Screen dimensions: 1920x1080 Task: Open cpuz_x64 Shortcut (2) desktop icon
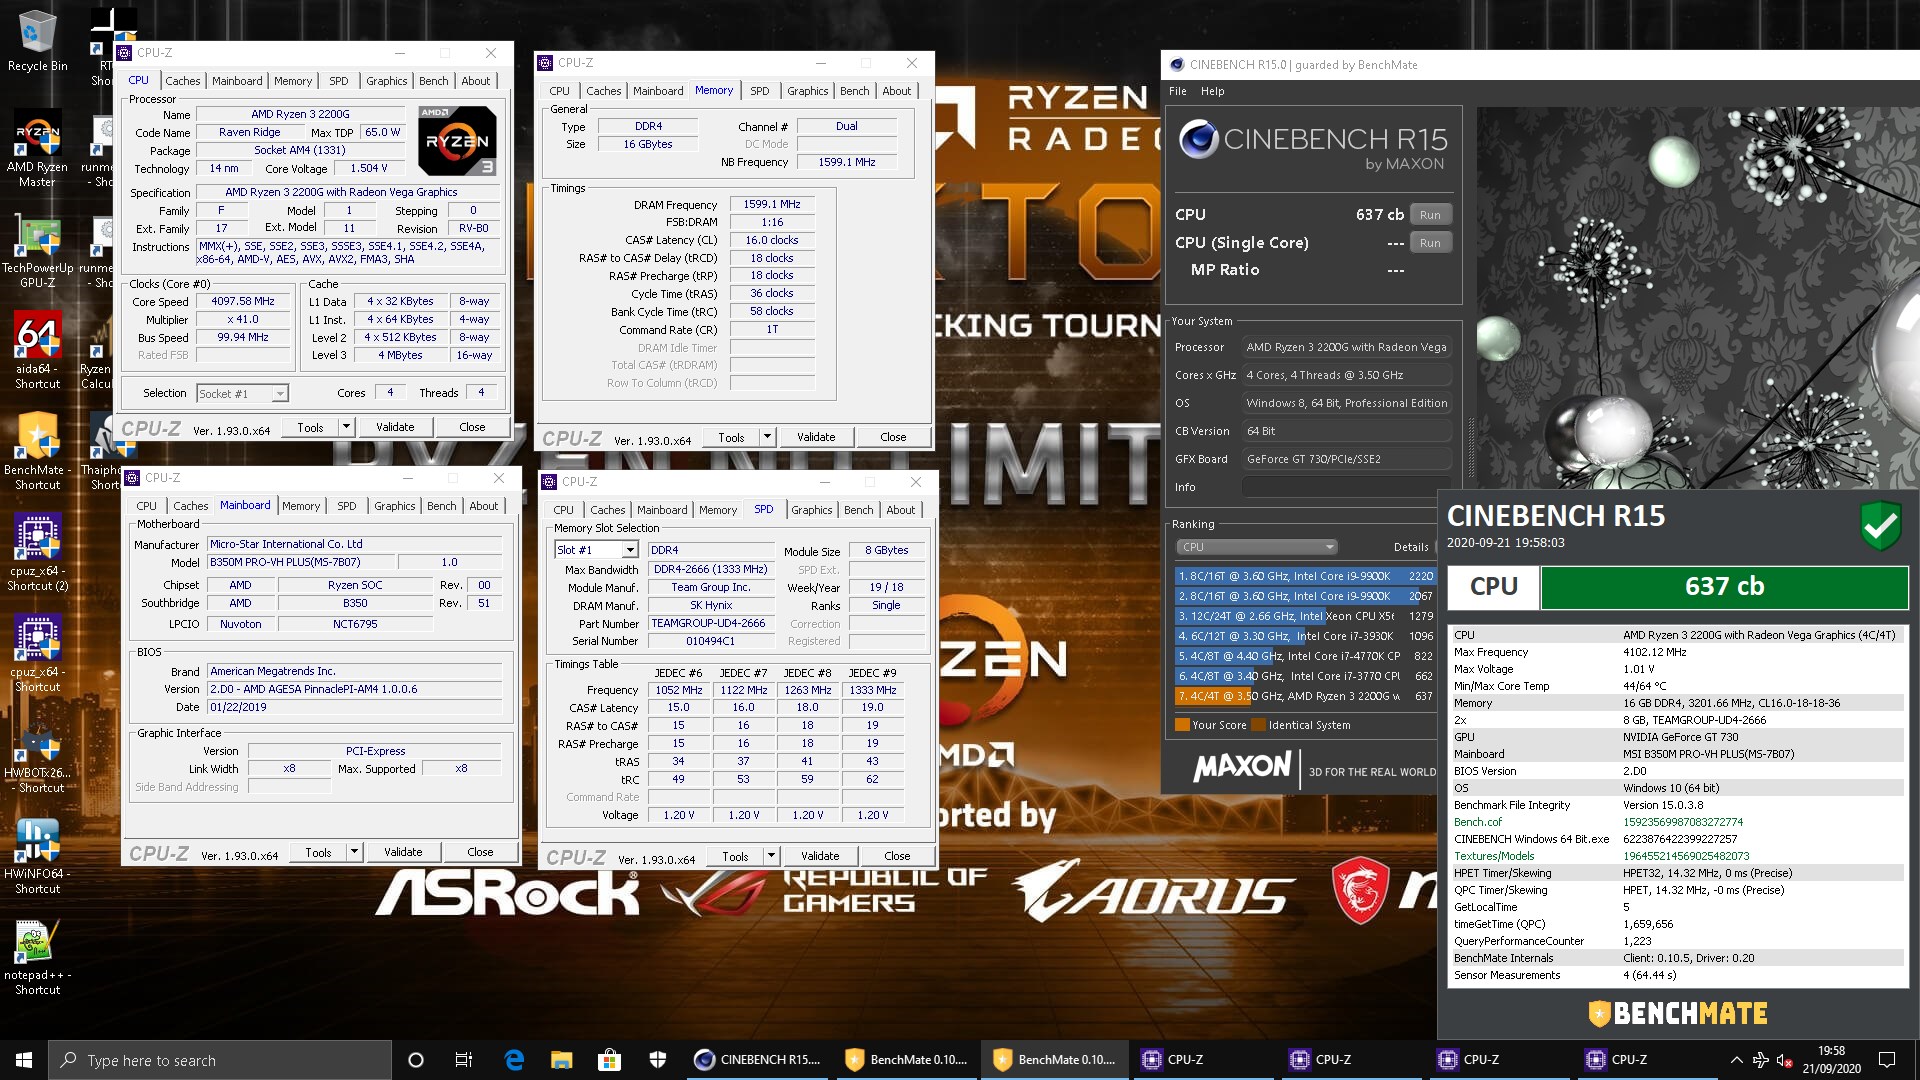click(x=37, y=553)
